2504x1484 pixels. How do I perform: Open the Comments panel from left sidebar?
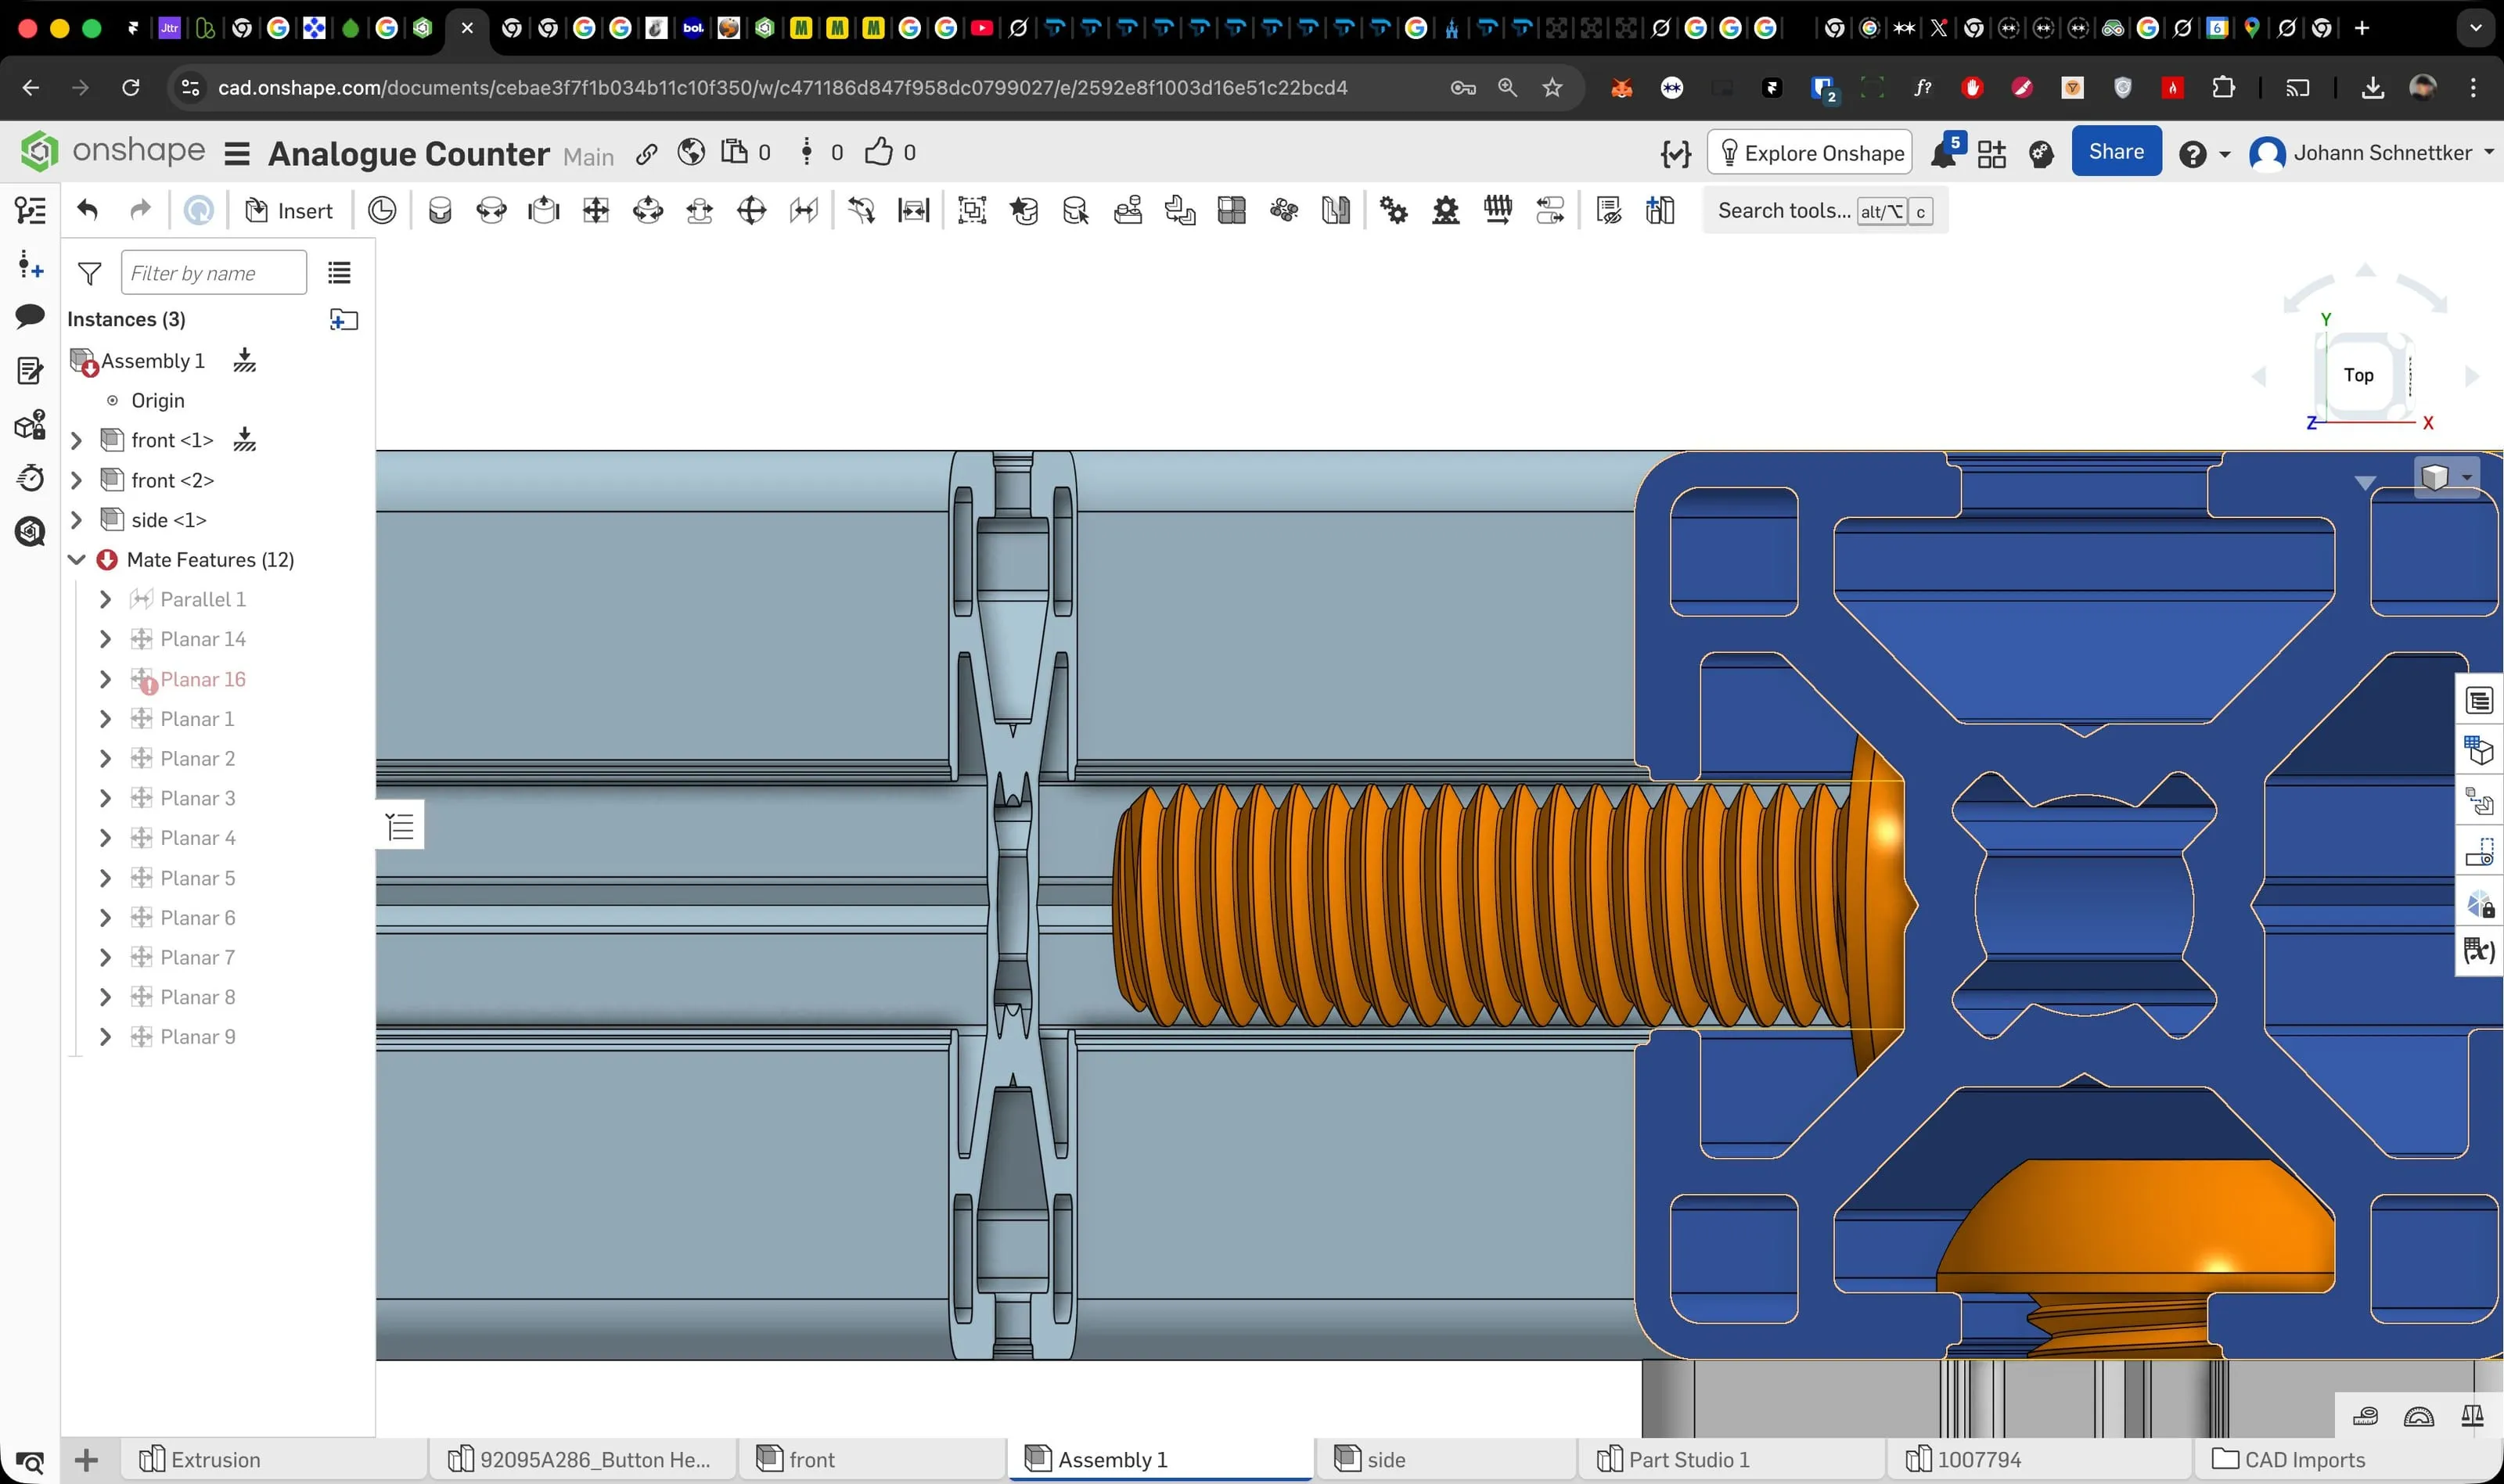30,318
